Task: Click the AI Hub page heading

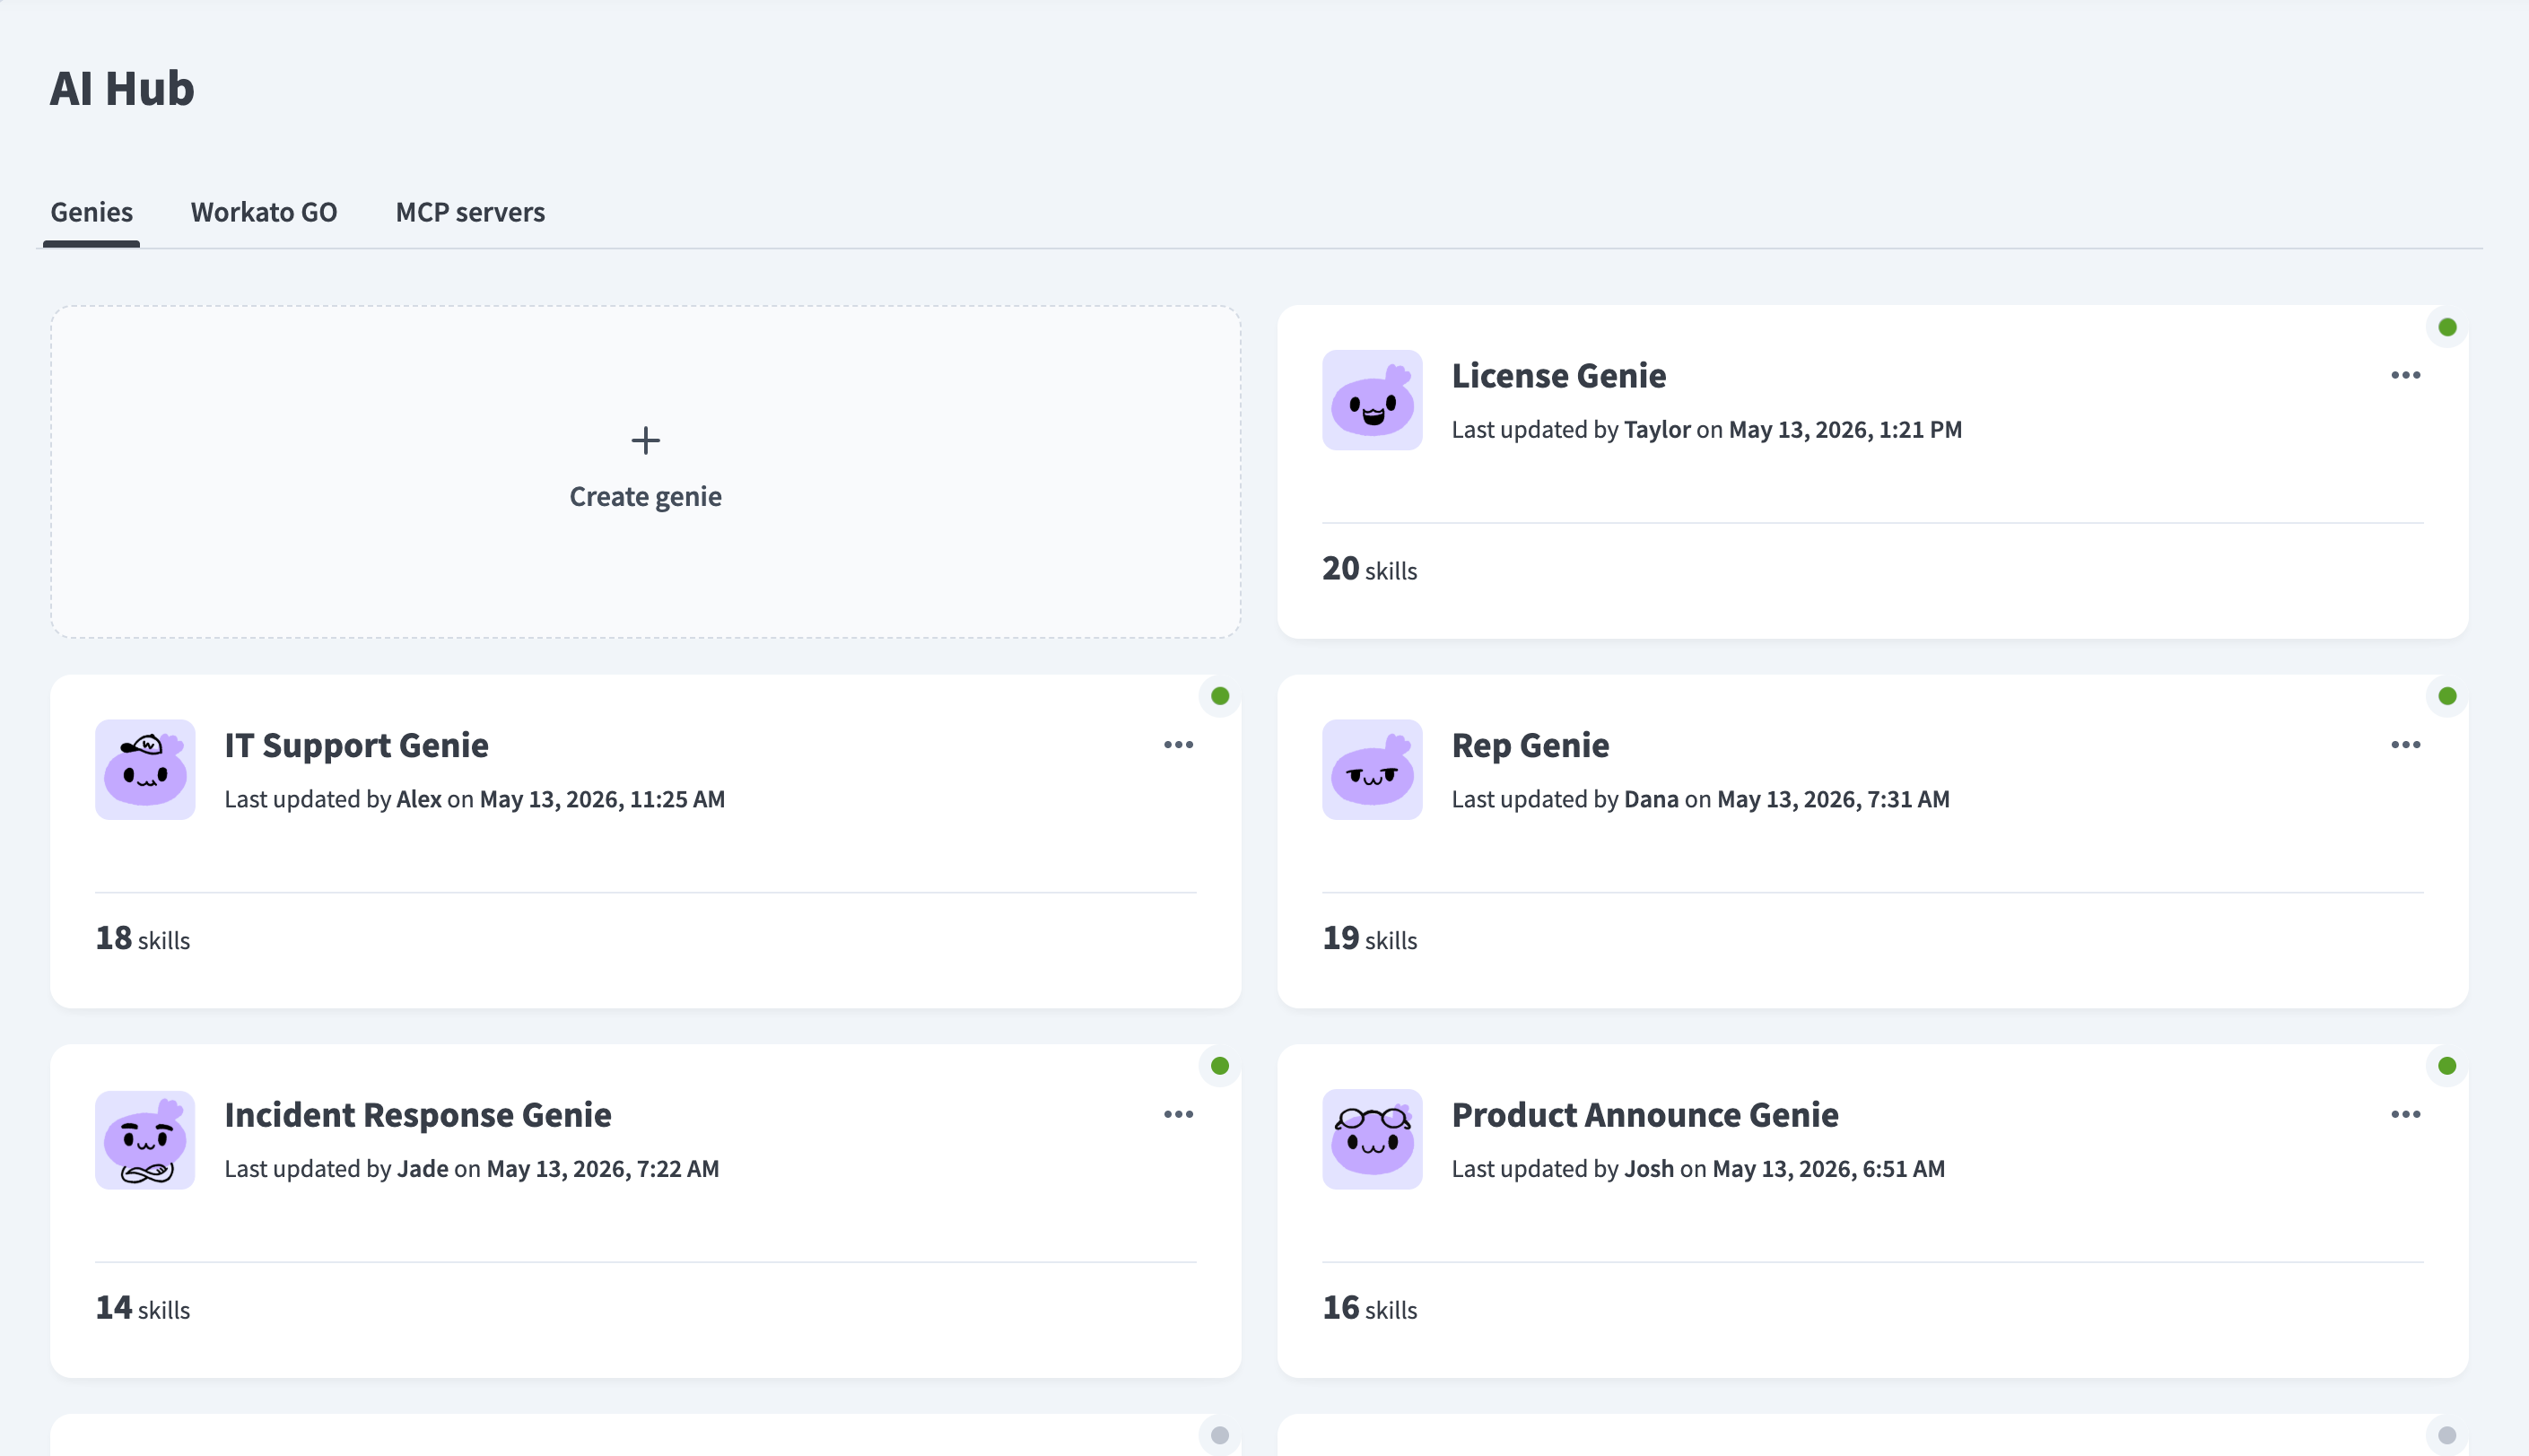Action: [122, 88]
